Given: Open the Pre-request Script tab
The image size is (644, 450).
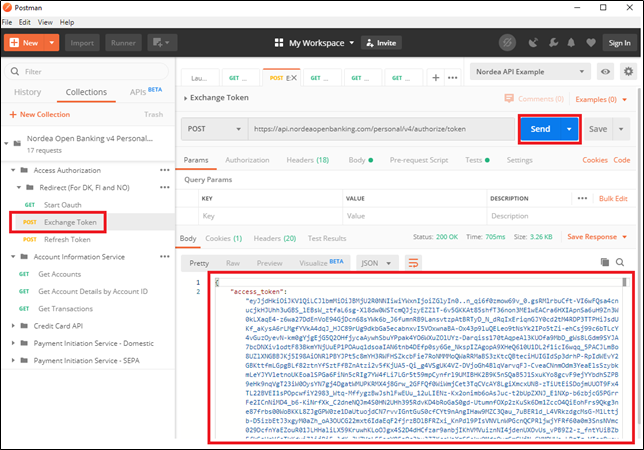Looking at the screenshot, I should (419, 160).
